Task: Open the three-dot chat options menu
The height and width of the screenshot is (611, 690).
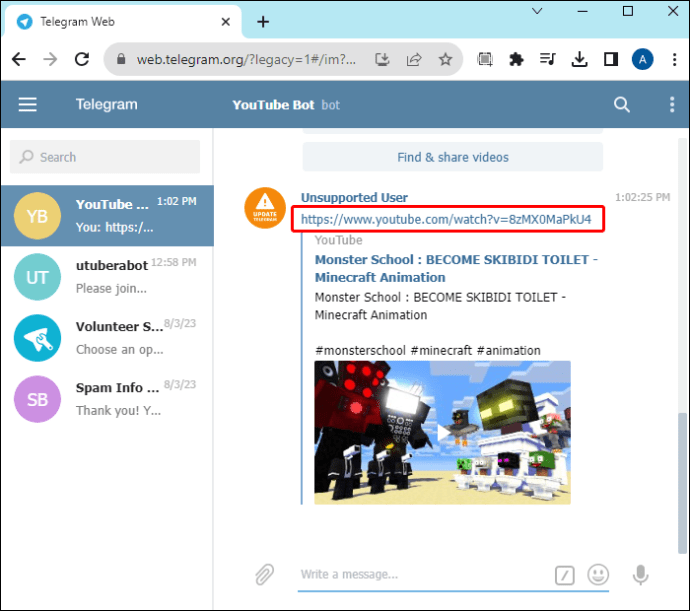Action: tap(671, 105)
